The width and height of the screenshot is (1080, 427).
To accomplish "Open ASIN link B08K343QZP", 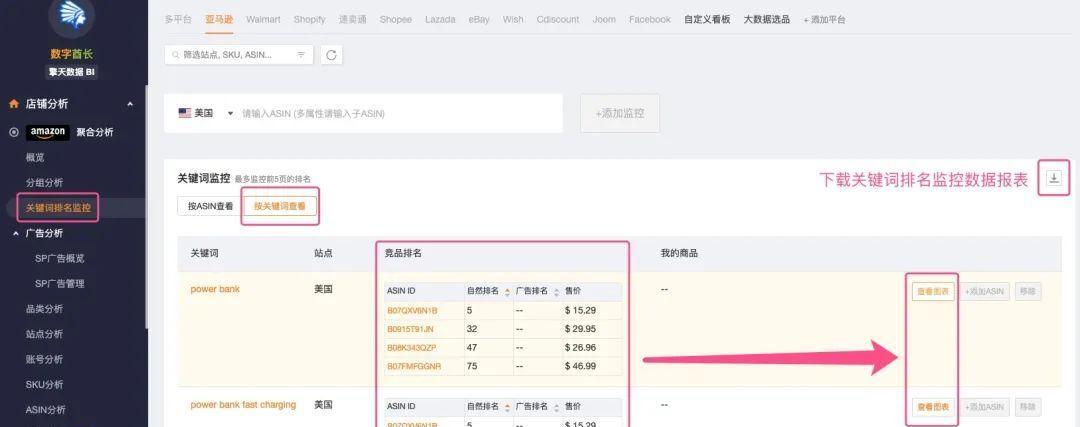I will [x=412, y=348].
